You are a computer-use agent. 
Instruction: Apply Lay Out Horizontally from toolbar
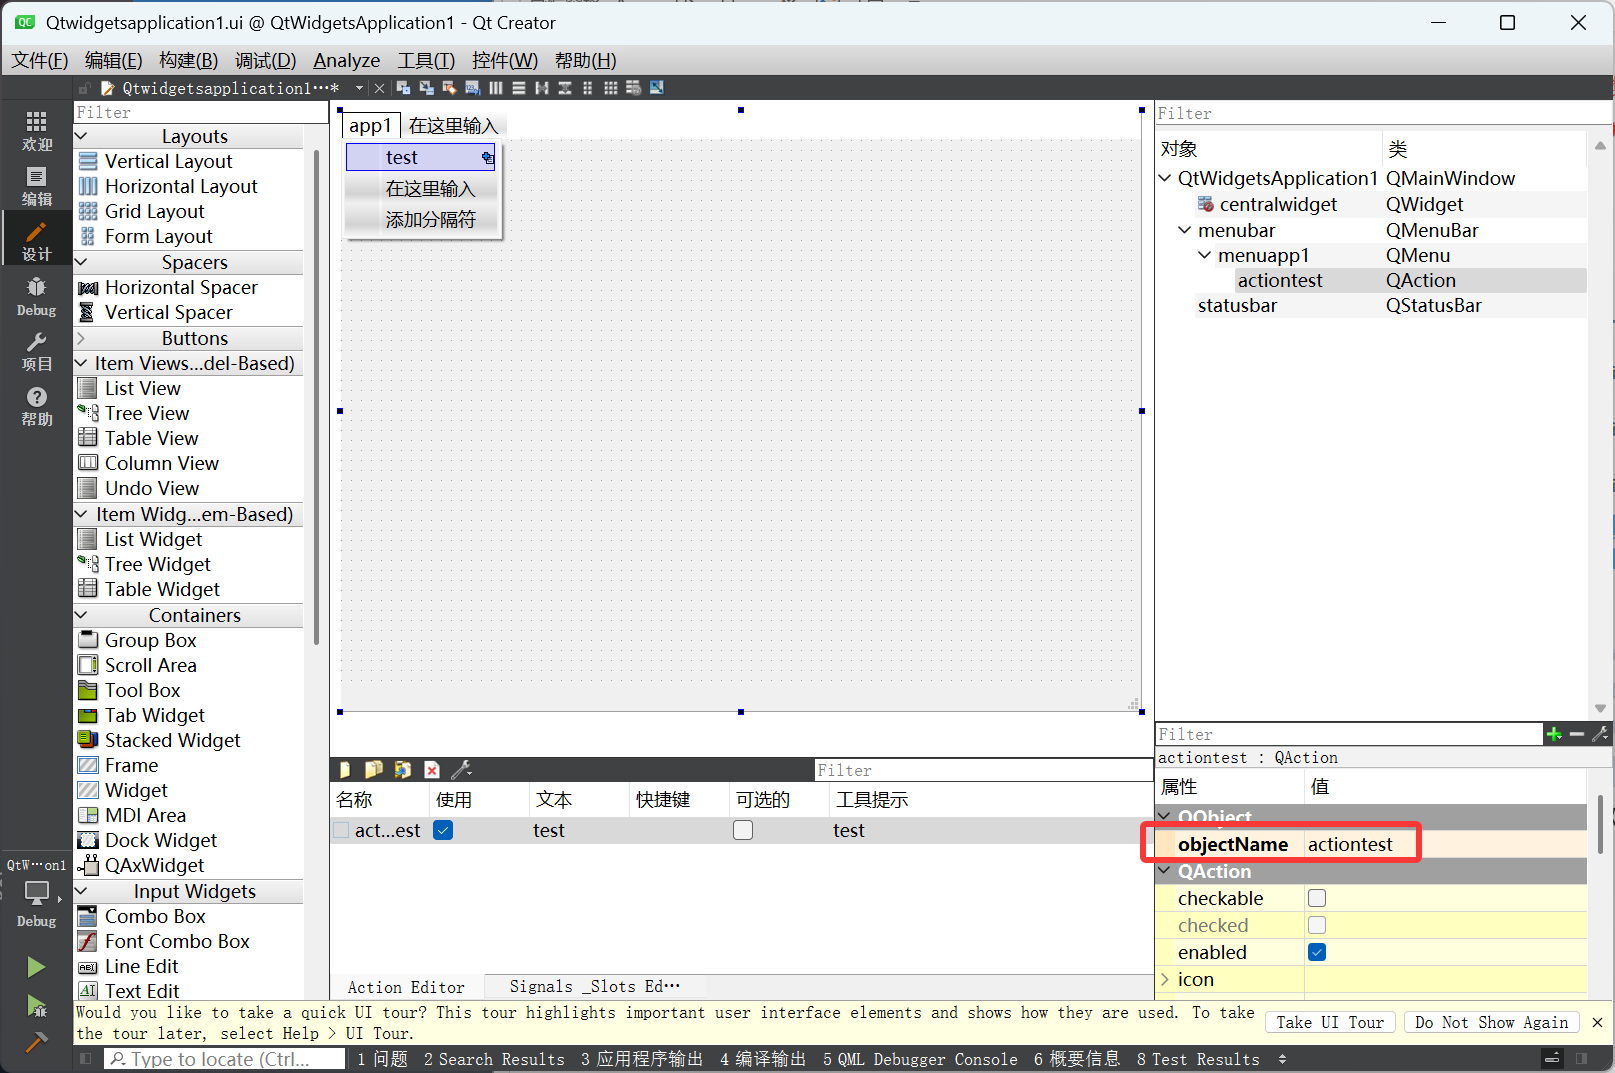click(496, 88)
